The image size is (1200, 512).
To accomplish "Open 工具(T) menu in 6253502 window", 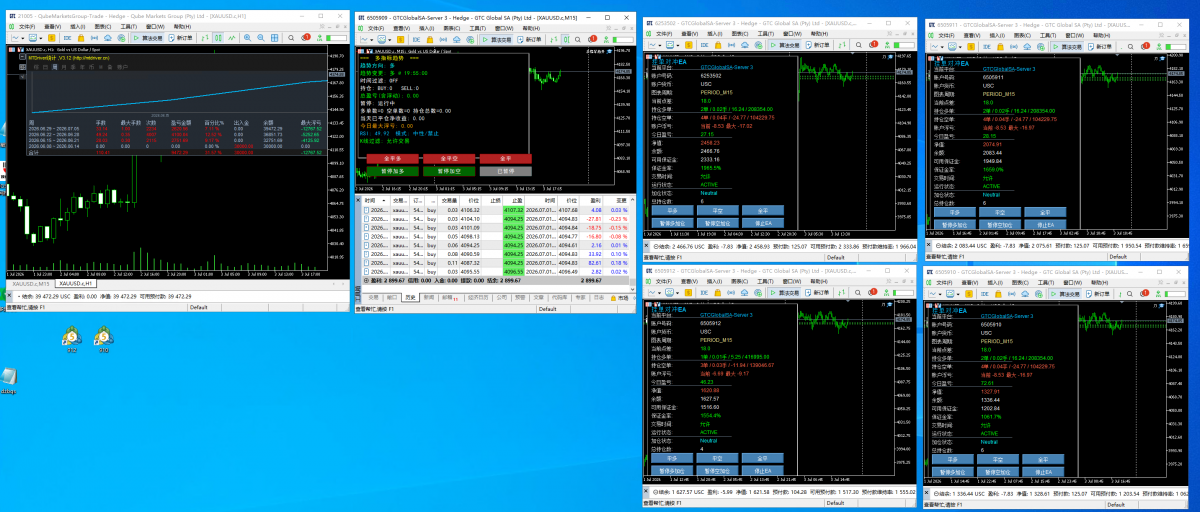I will (x=766, y=34).
